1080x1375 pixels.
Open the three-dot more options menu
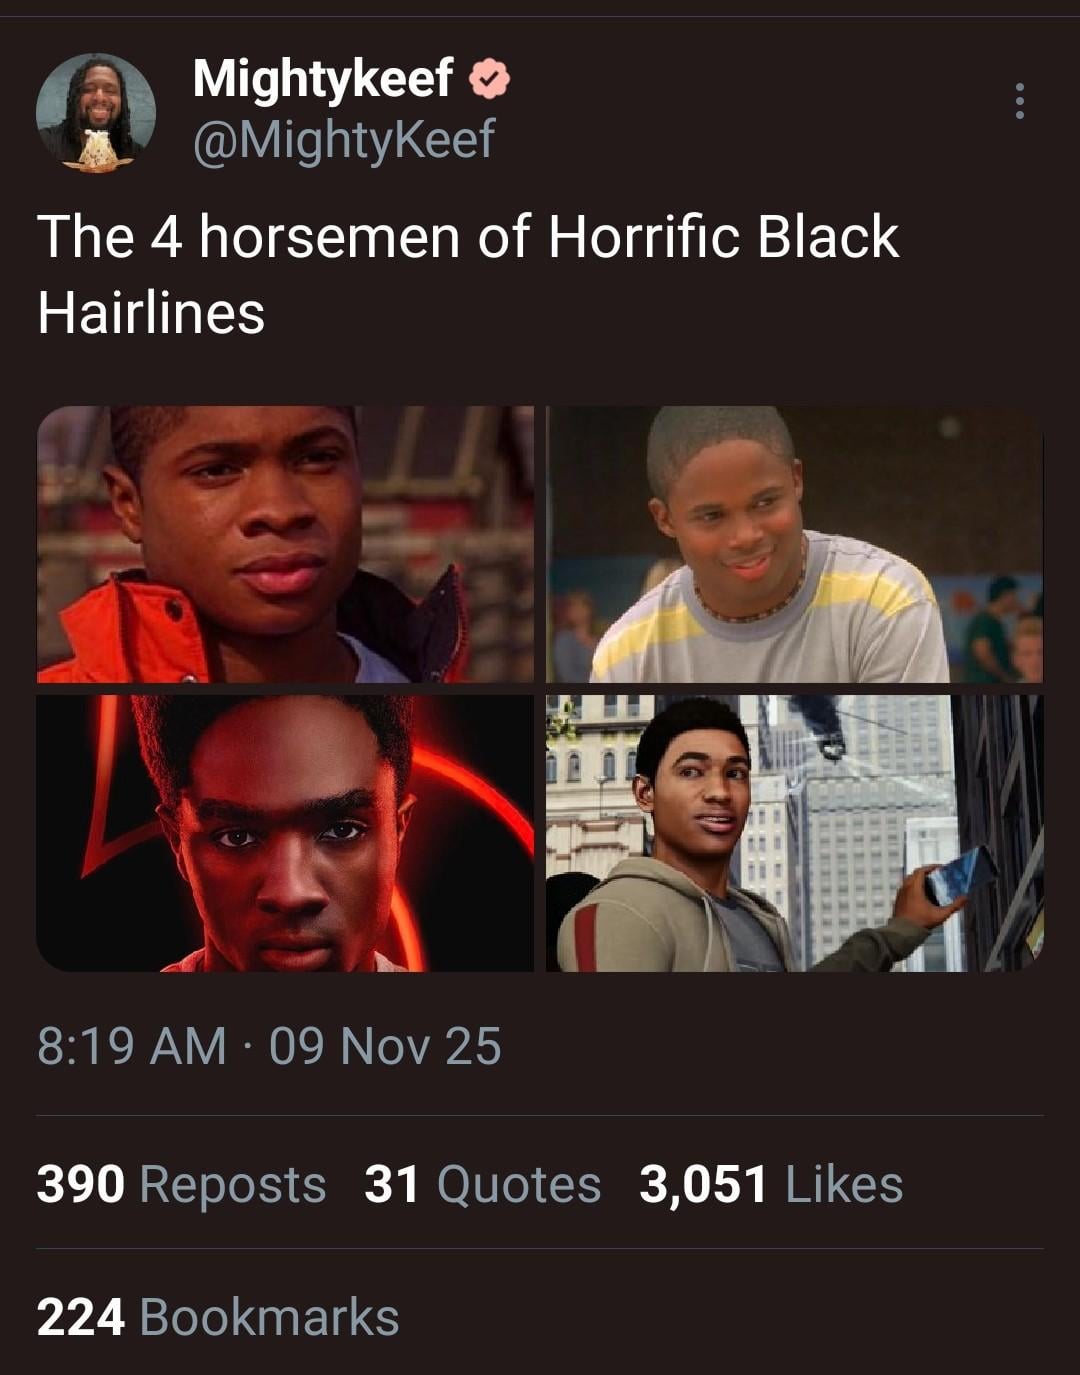[x=1019, y=101]
